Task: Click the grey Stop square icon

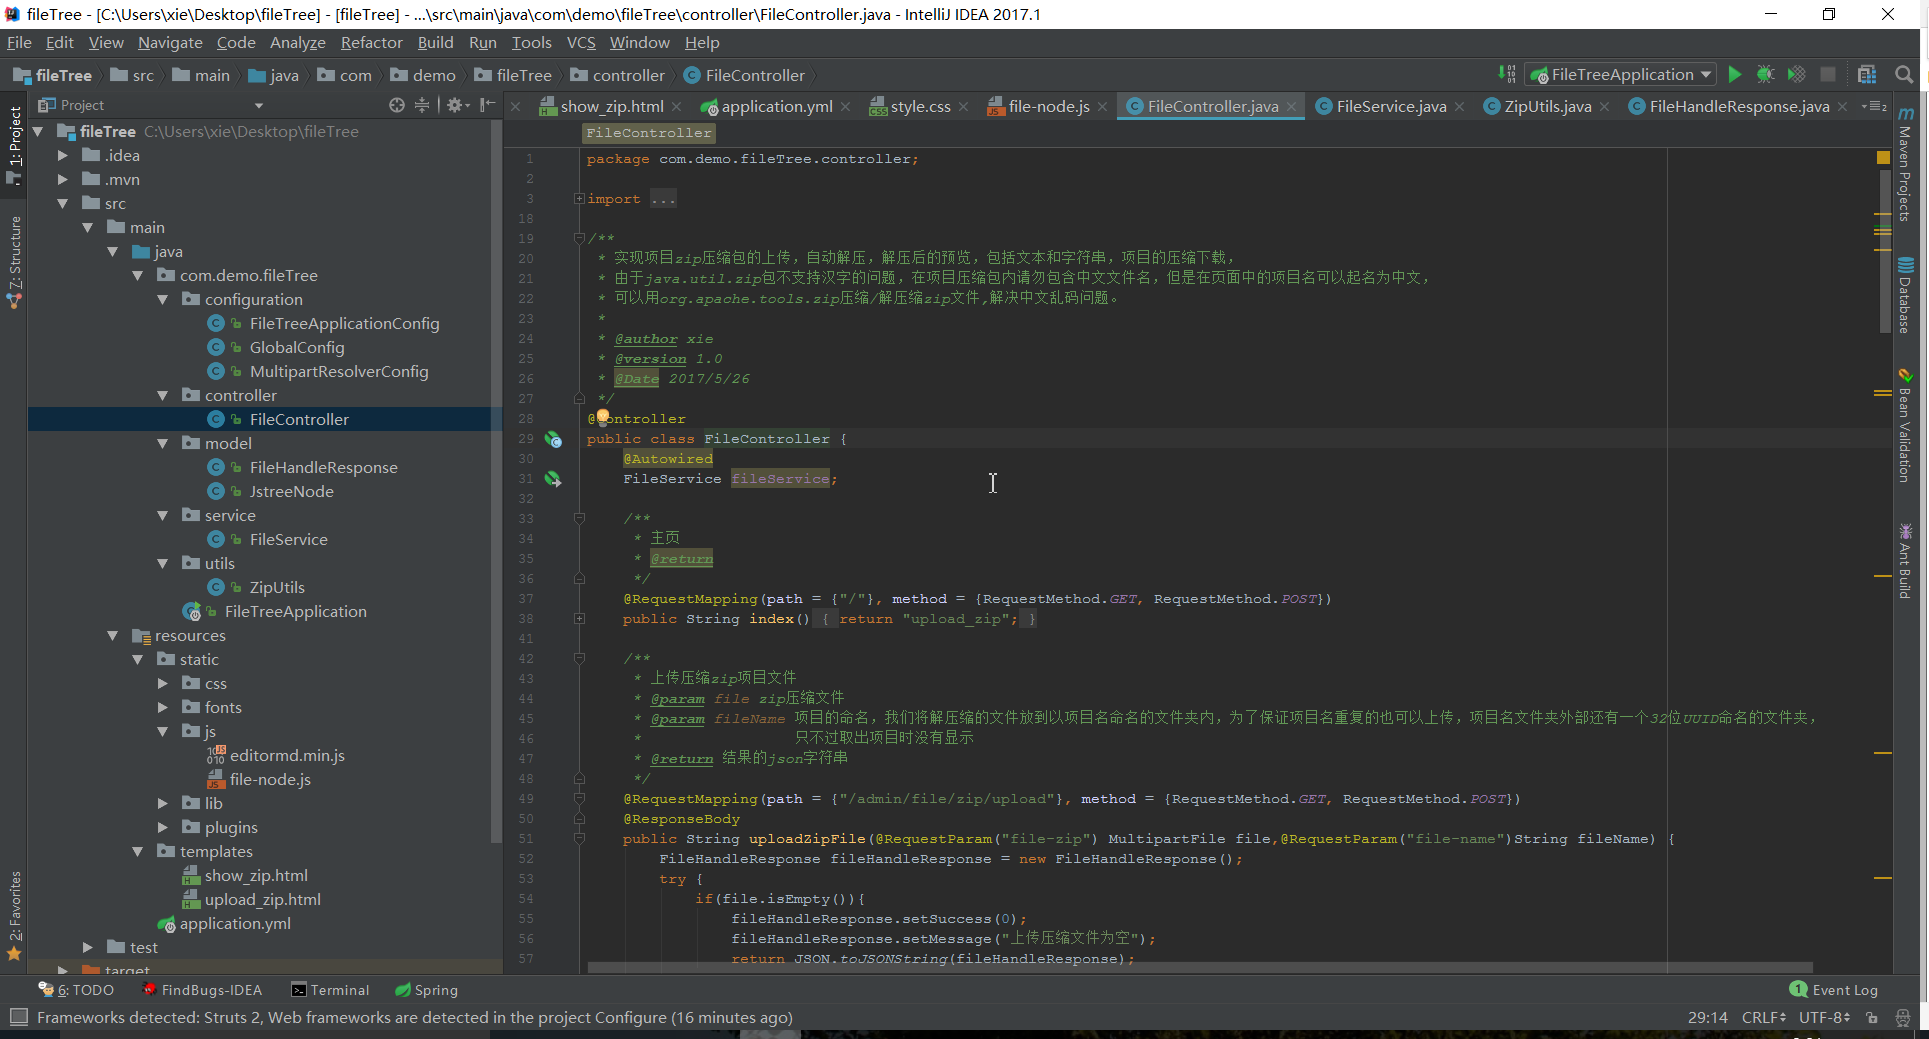Action: [x=1828, y=75]
